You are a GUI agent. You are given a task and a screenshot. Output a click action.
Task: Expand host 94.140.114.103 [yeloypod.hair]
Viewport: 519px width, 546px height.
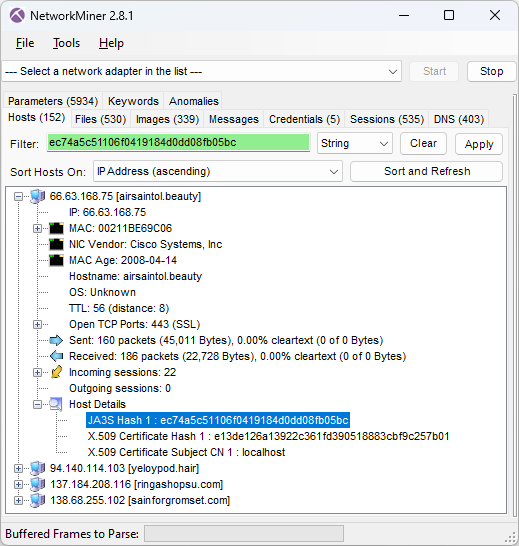[18, 469]
